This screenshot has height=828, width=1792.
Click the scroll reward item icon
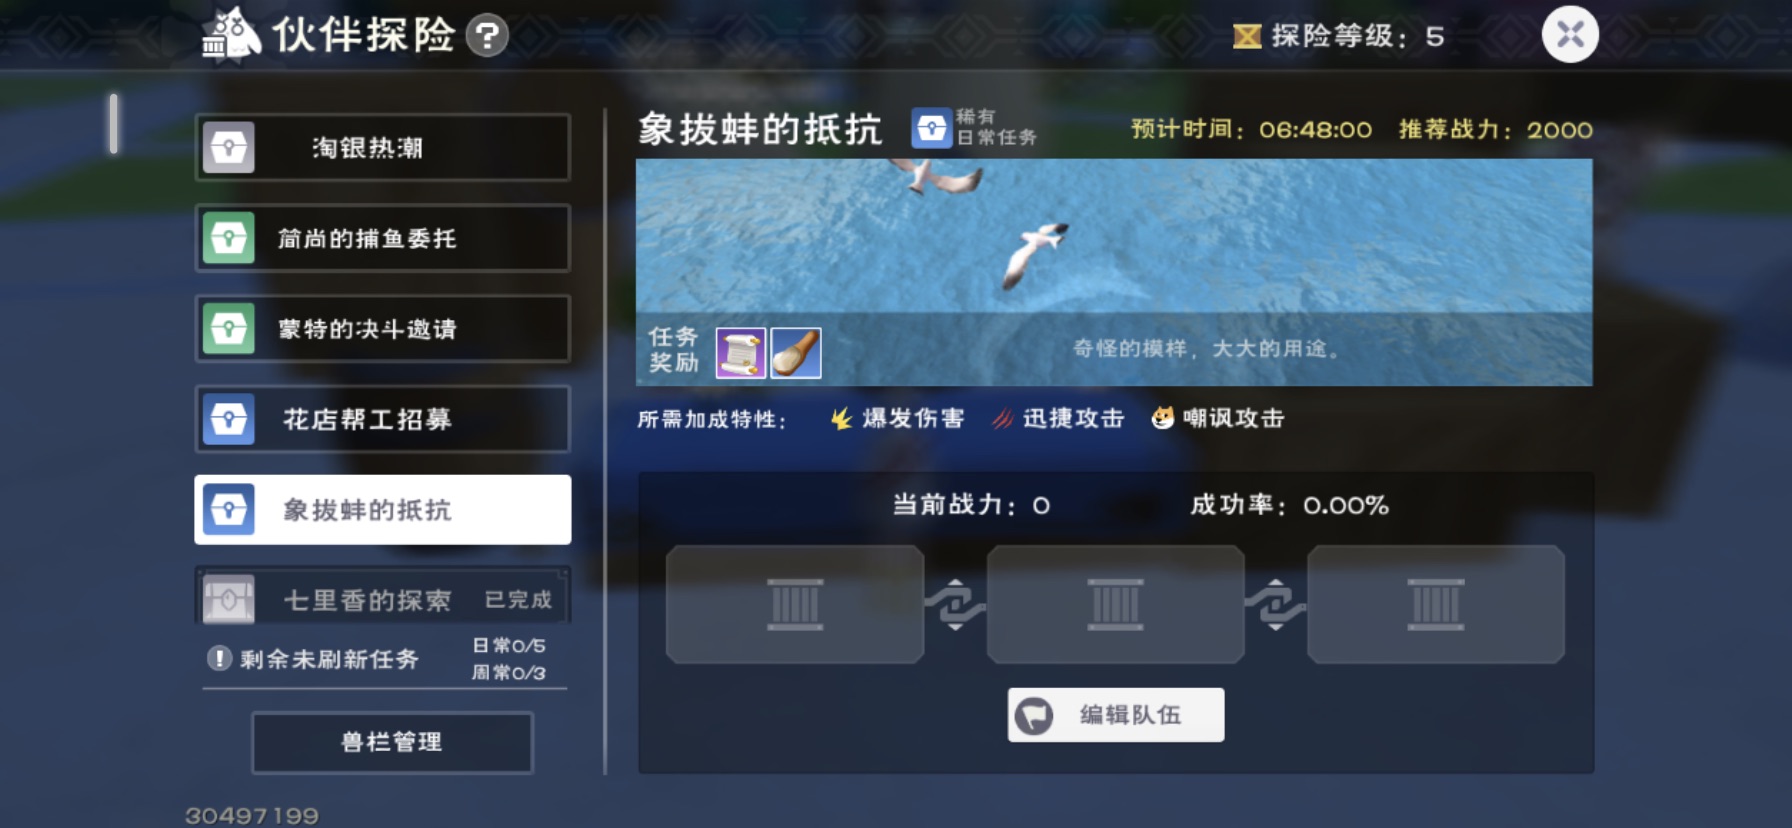(x=741, y=353)
